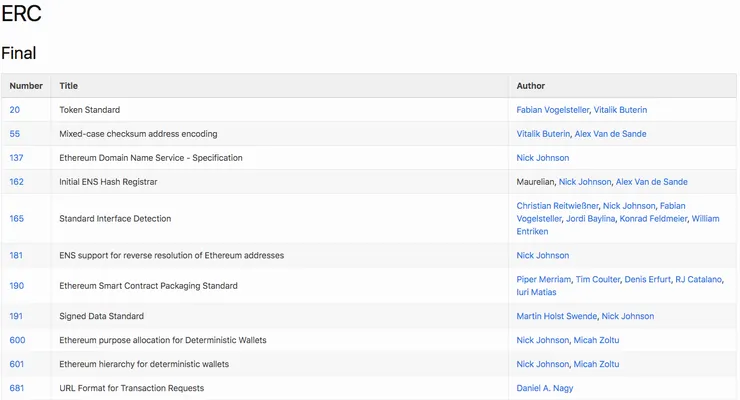Open ERC number 20 link
The width and height of the screenshot is (740, 400).
point(15,110)
